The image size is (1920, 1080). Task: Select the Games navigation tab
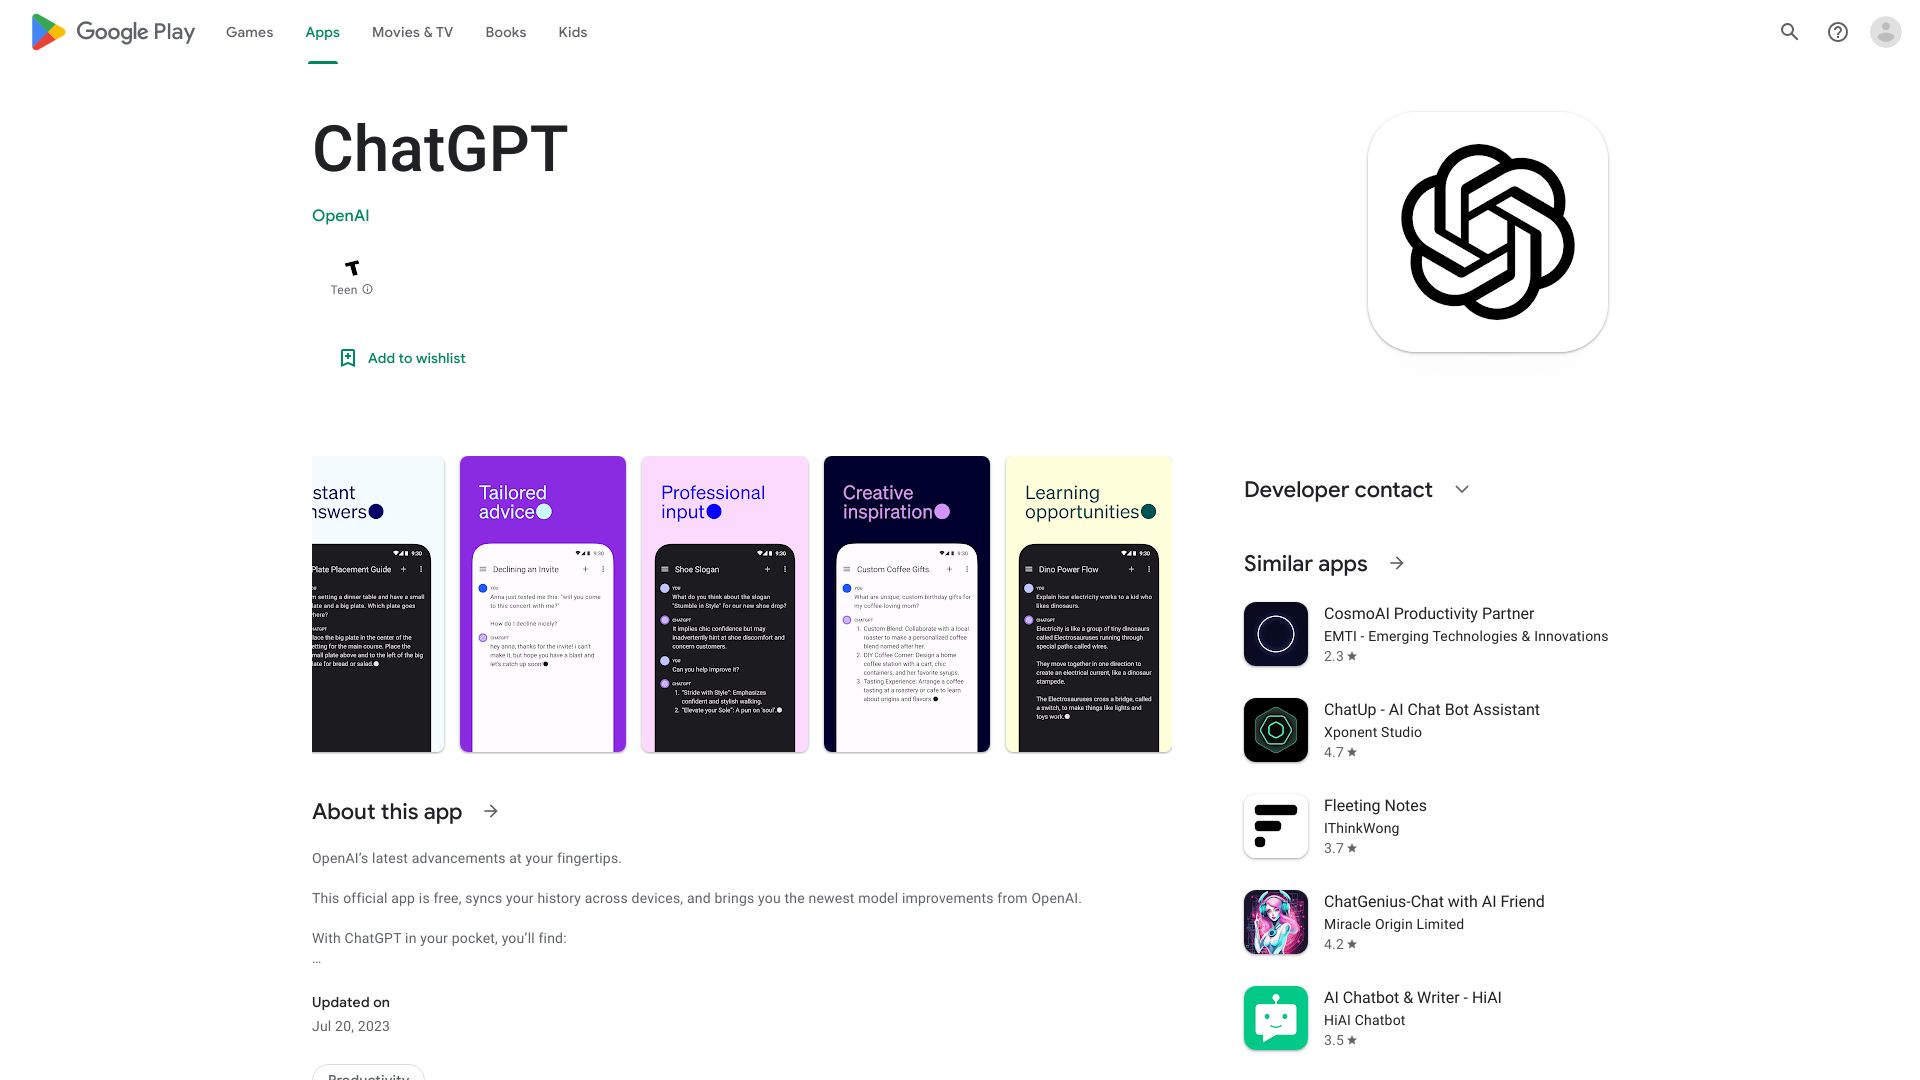coord(248,32)
